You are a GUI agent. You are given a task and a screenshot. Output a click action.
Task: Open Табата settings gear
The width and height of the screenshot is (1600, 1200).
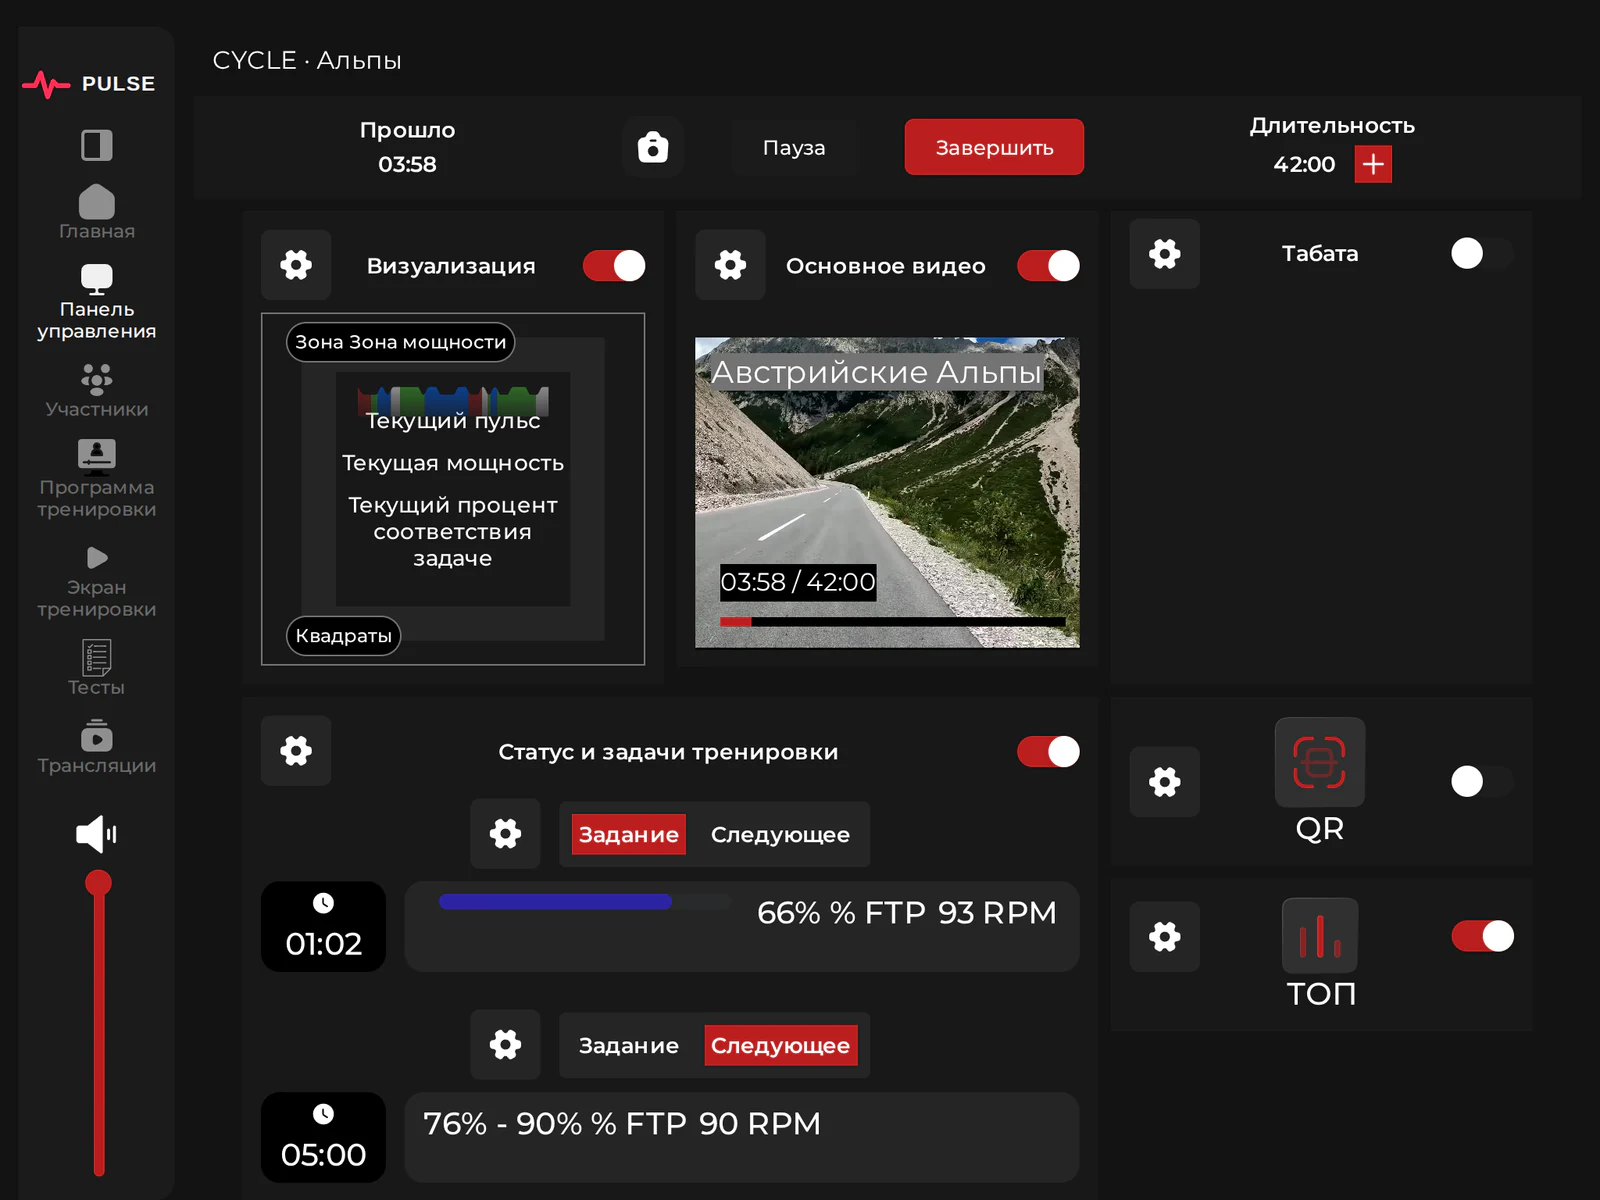coord(1165,254)
